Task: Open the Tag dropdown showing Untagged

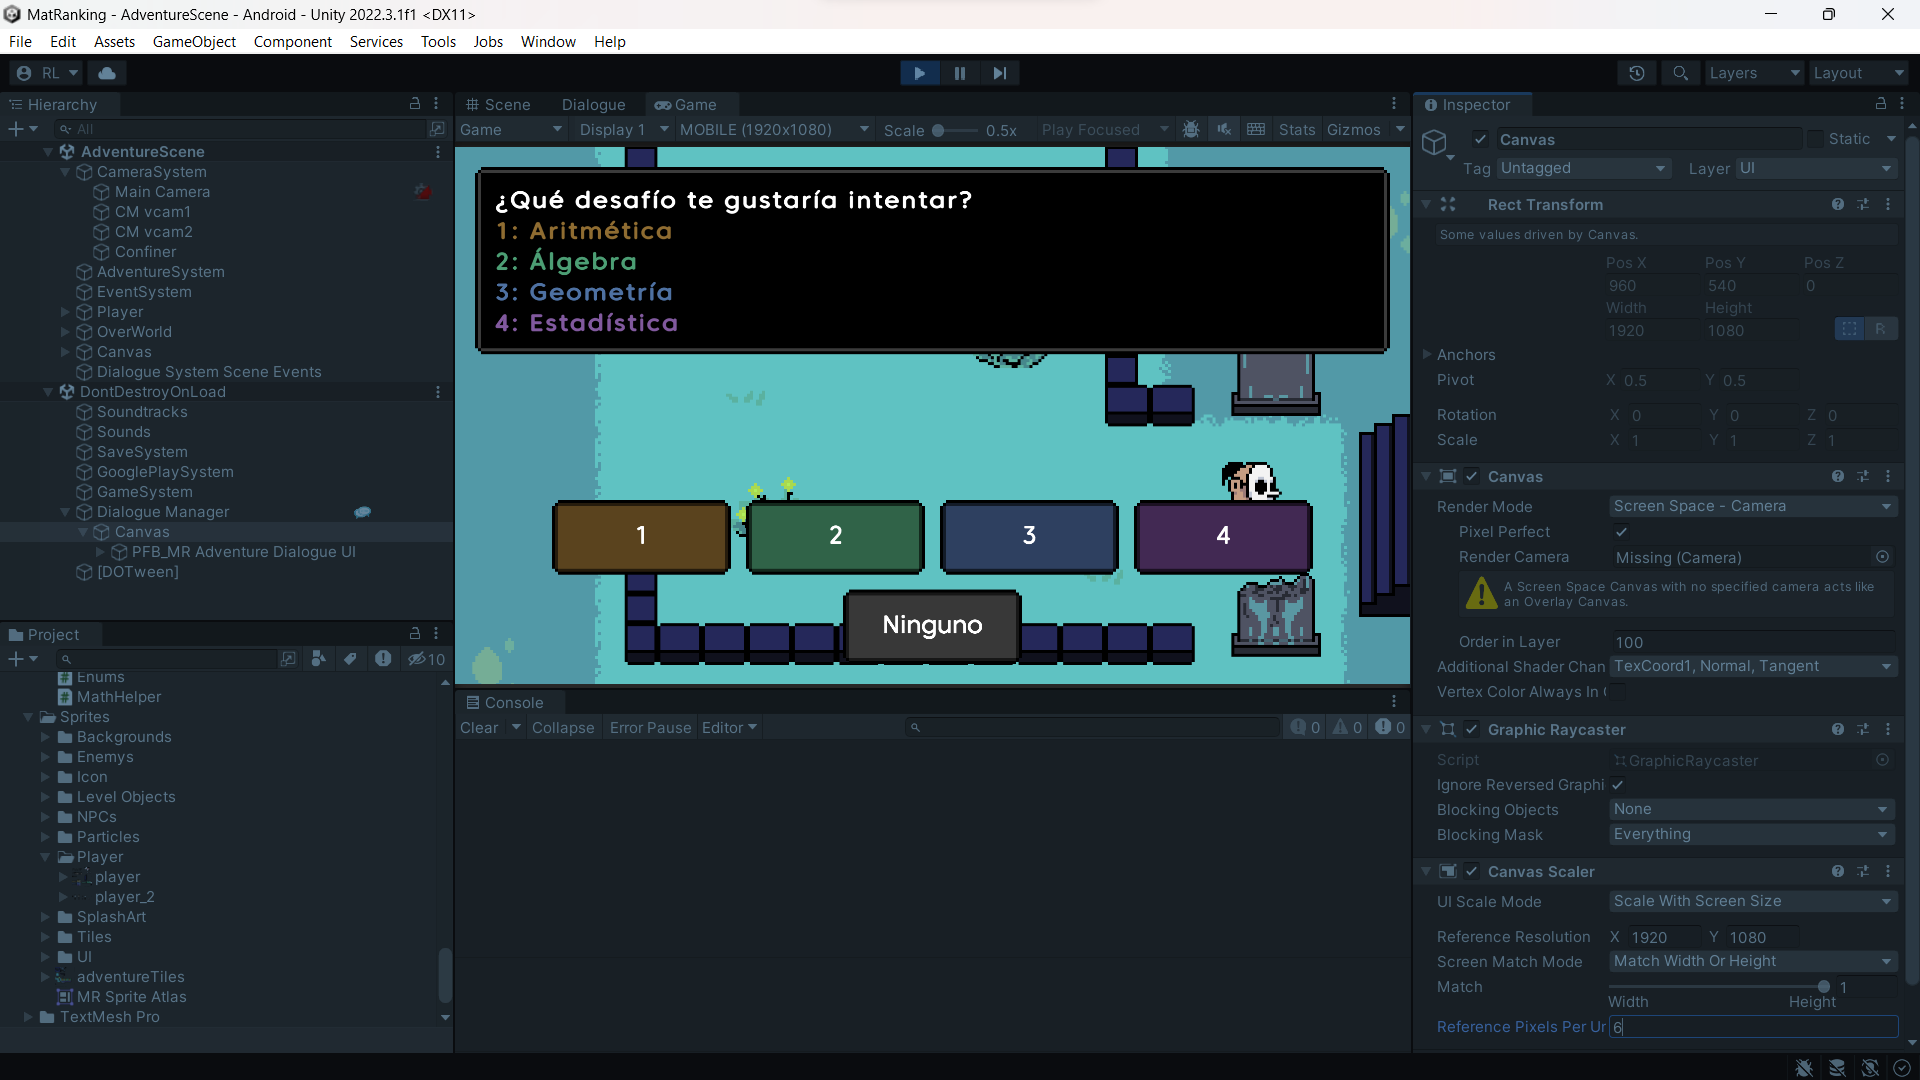Action: tap(1583, 169)
